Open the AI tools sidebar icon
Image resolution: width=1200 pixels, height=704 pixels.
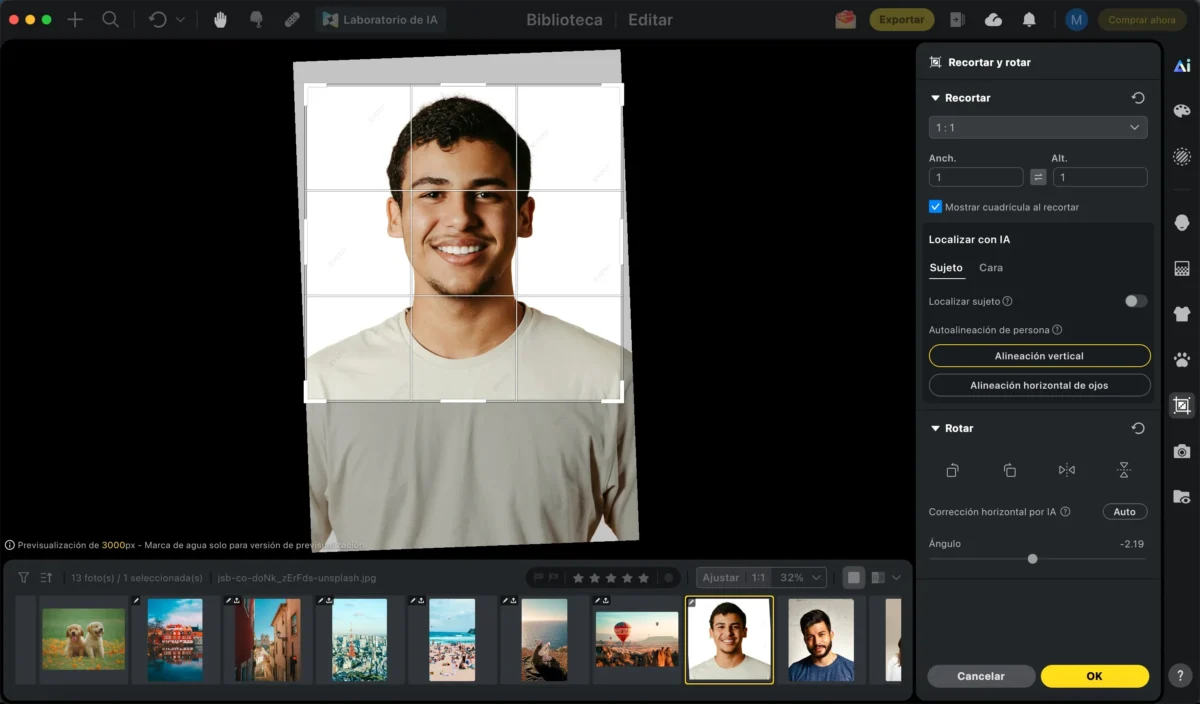1182,66
